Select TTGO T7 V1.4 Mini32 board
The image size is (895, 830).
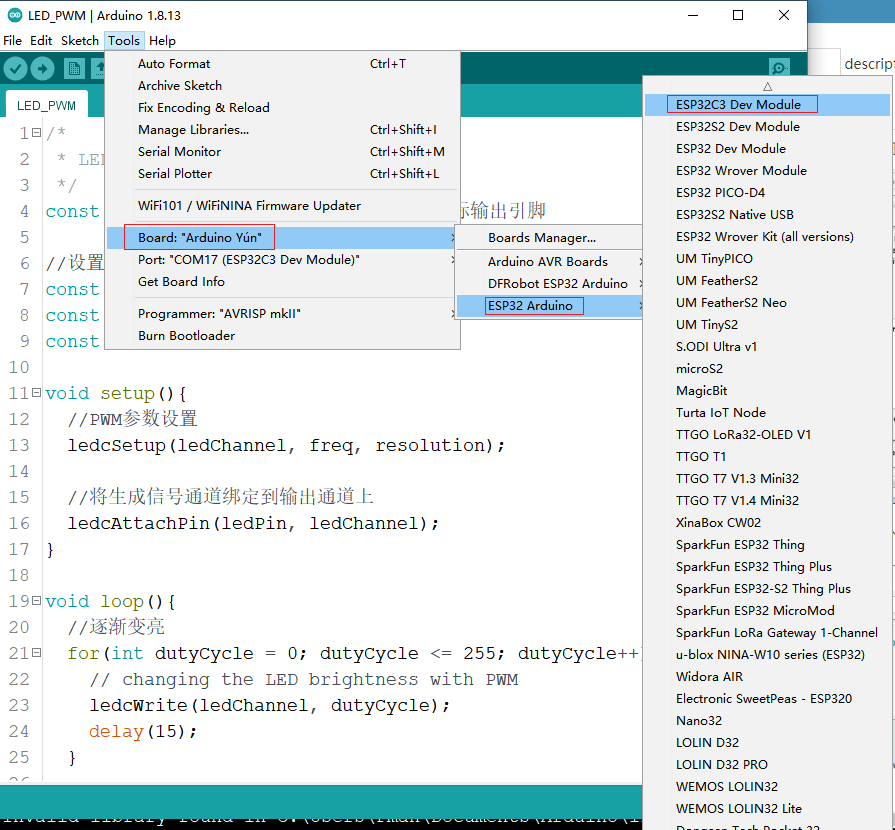767,501
